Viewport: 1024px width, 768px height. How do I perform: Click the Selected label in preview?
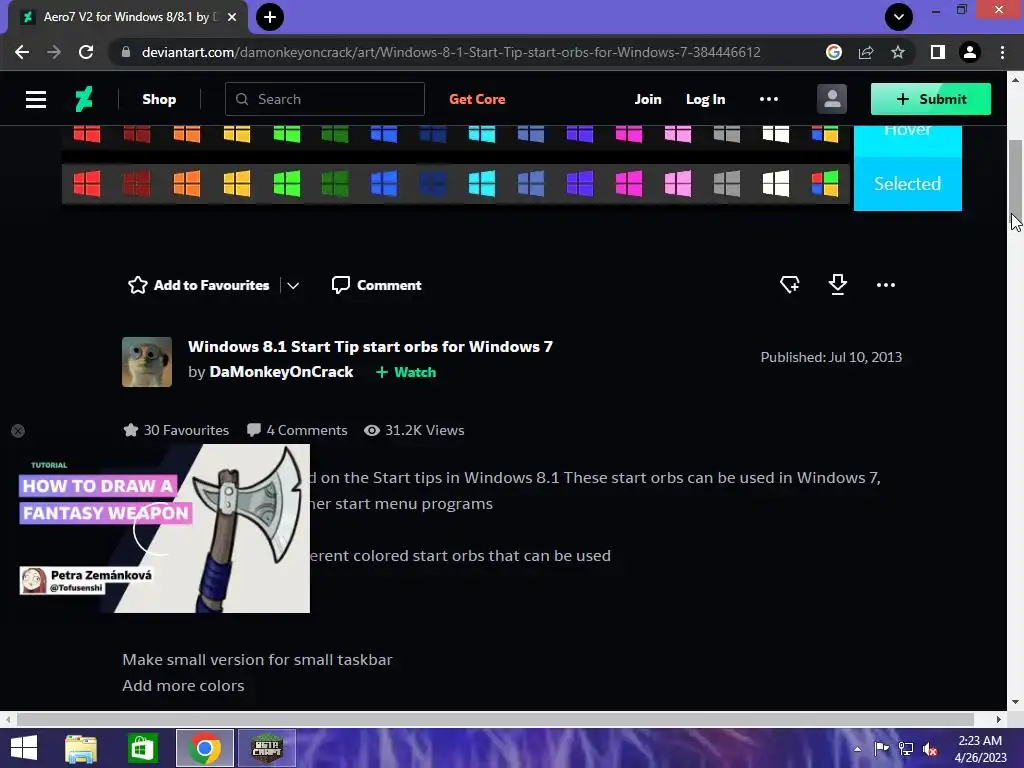tap(908, 184)
